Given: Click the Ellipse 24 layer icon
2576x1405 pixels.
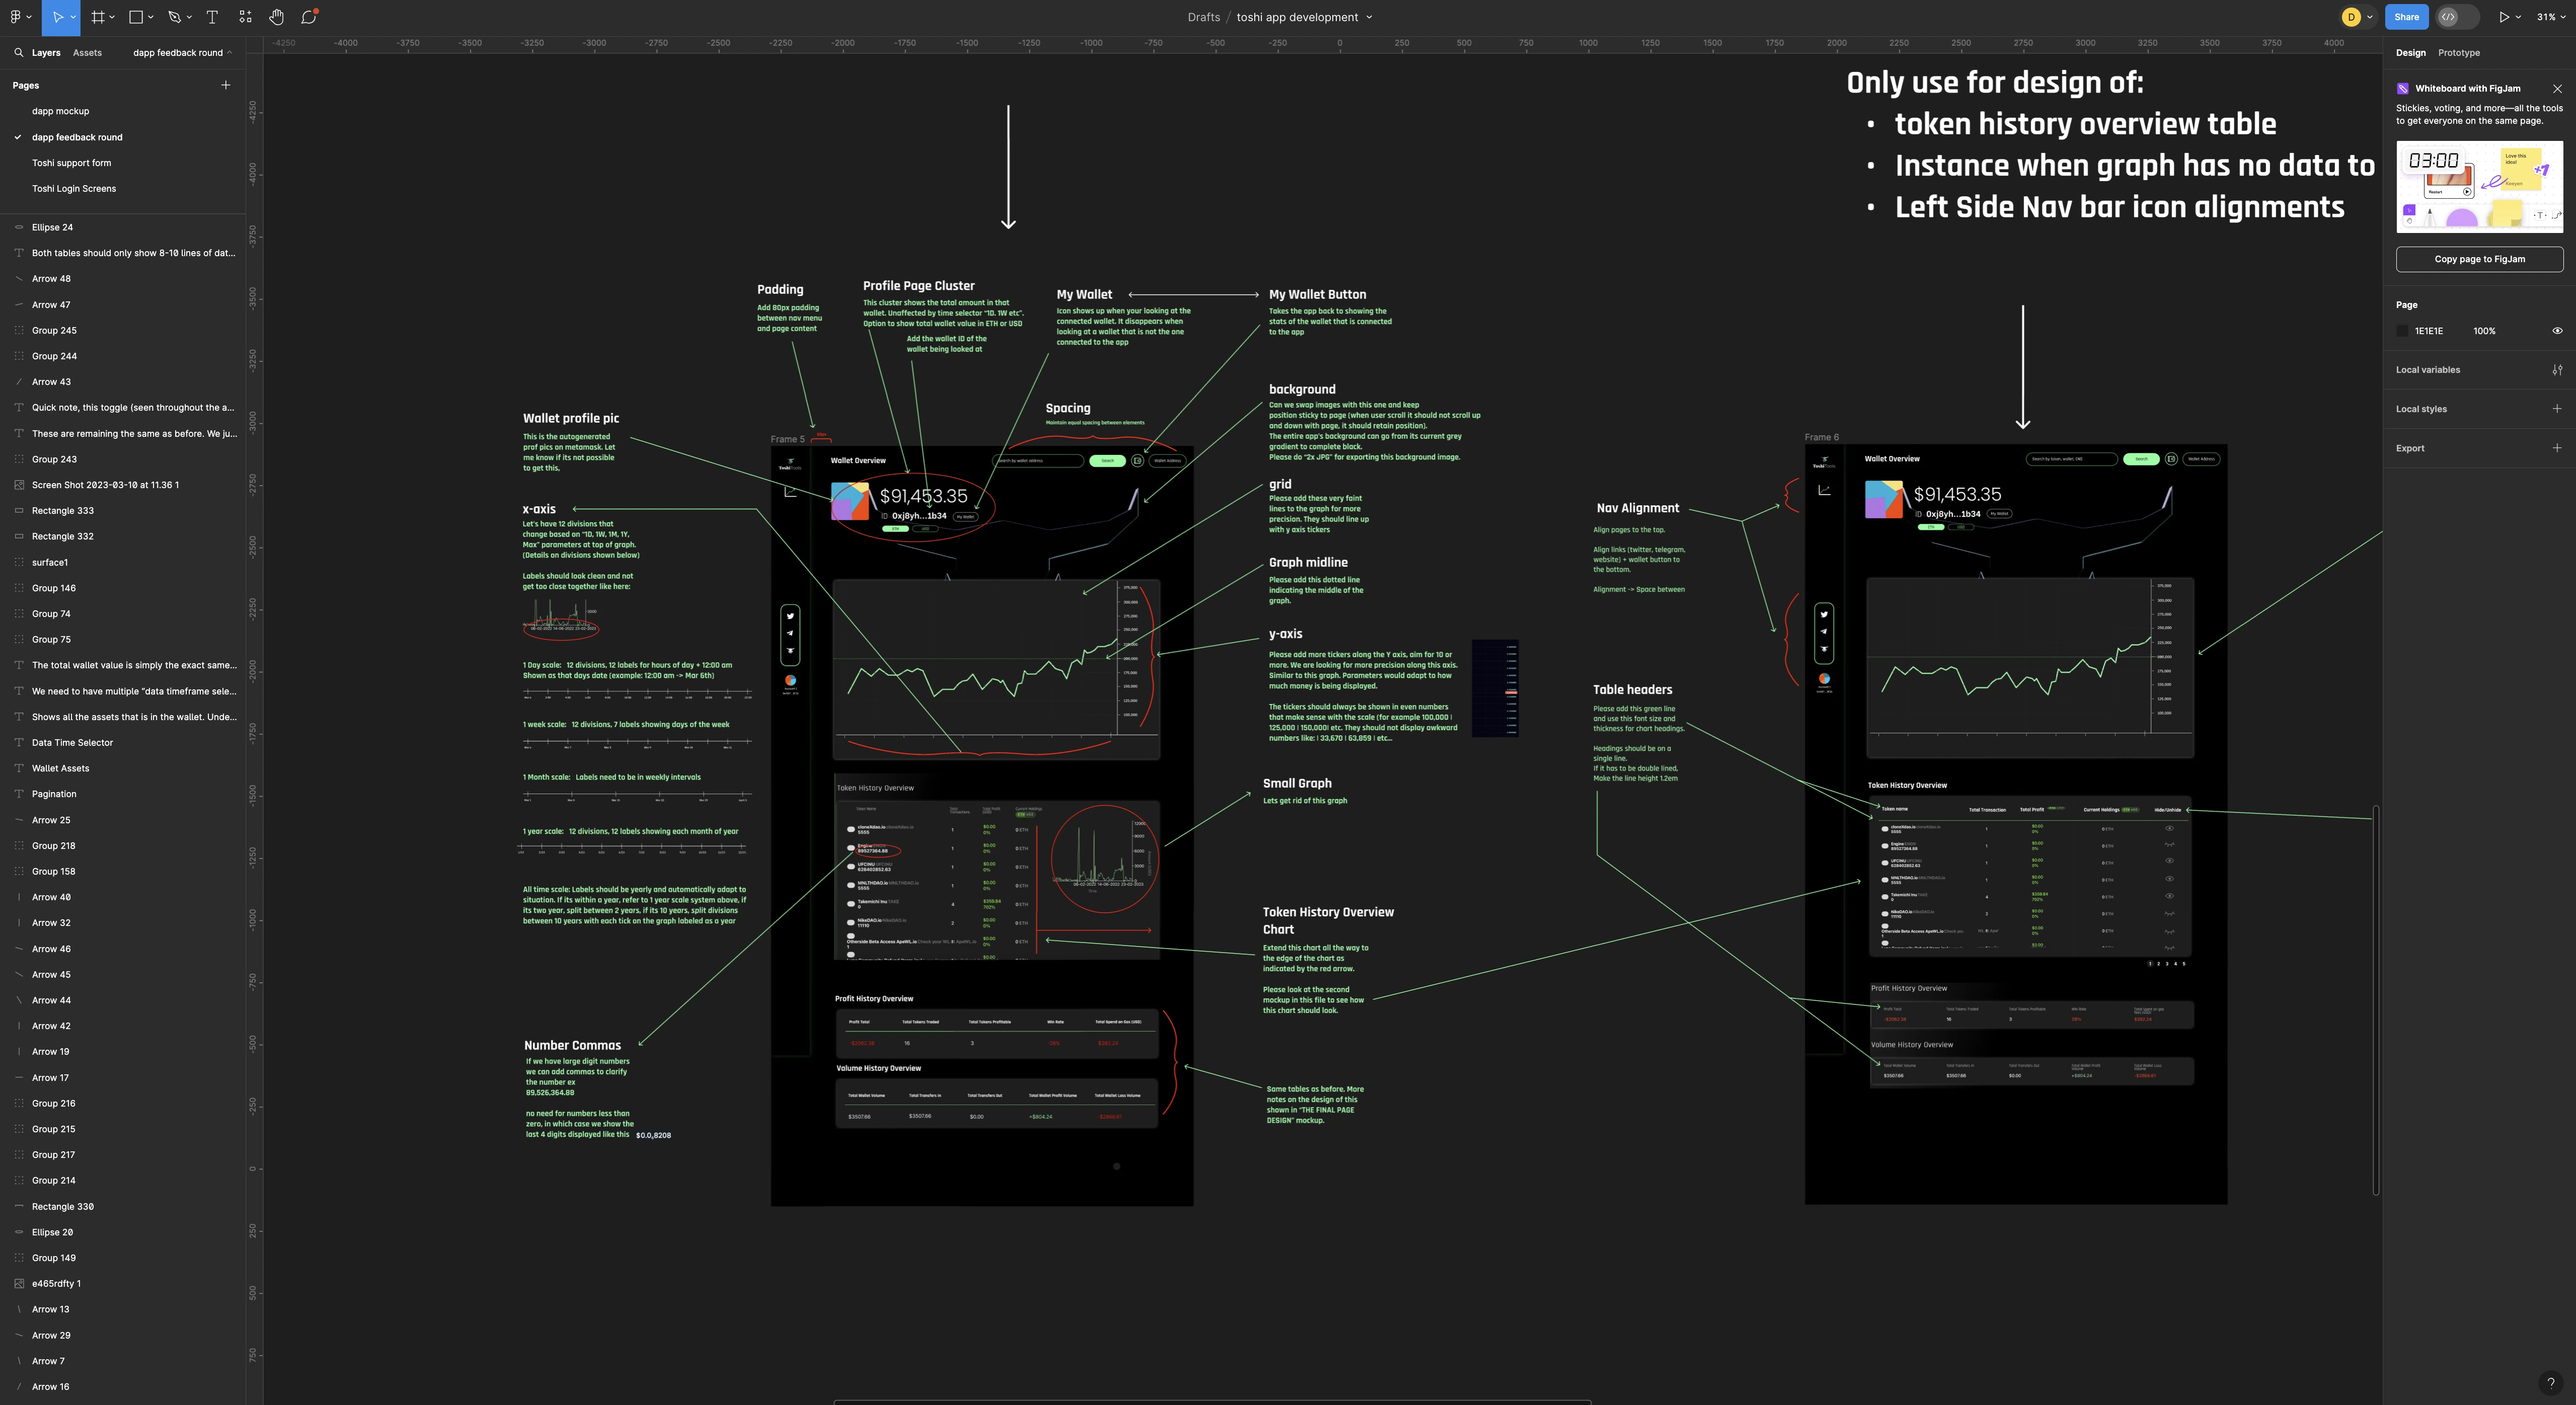Looking at the screenshot, I should pos(19,228).
